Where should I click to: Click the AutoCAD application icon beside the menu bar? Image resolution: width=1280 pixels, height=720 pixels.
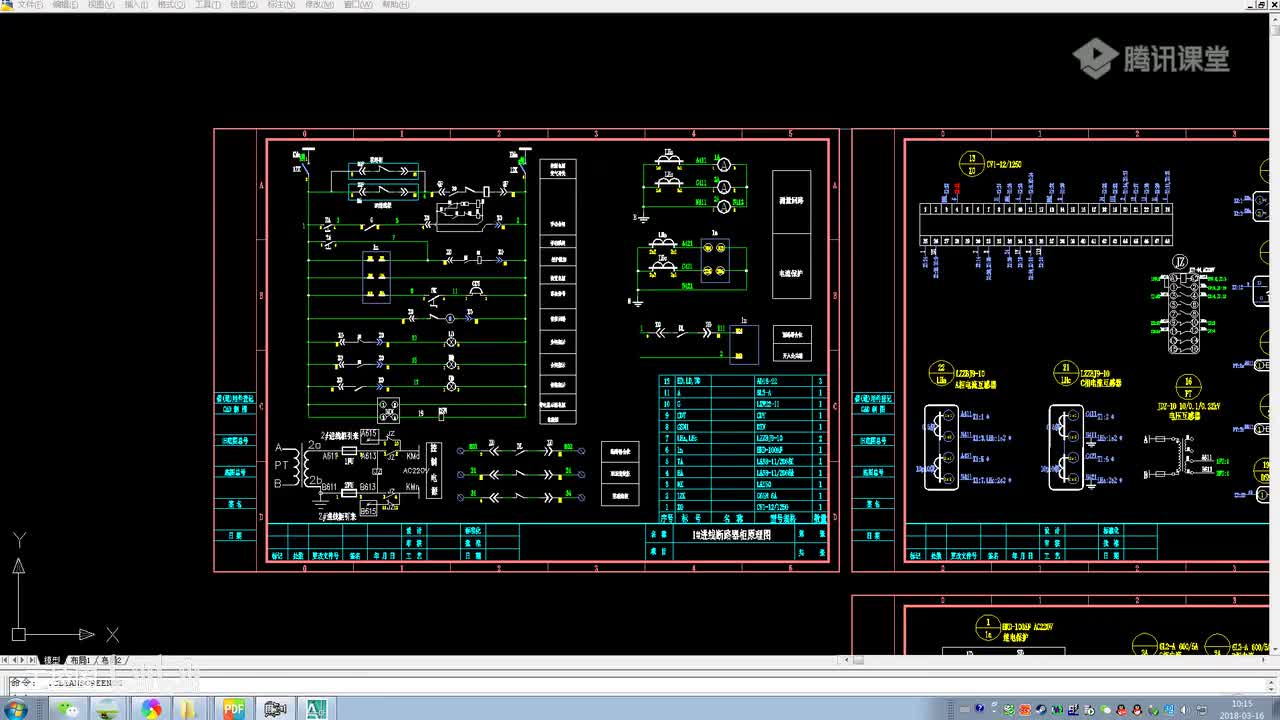[7, 5]
